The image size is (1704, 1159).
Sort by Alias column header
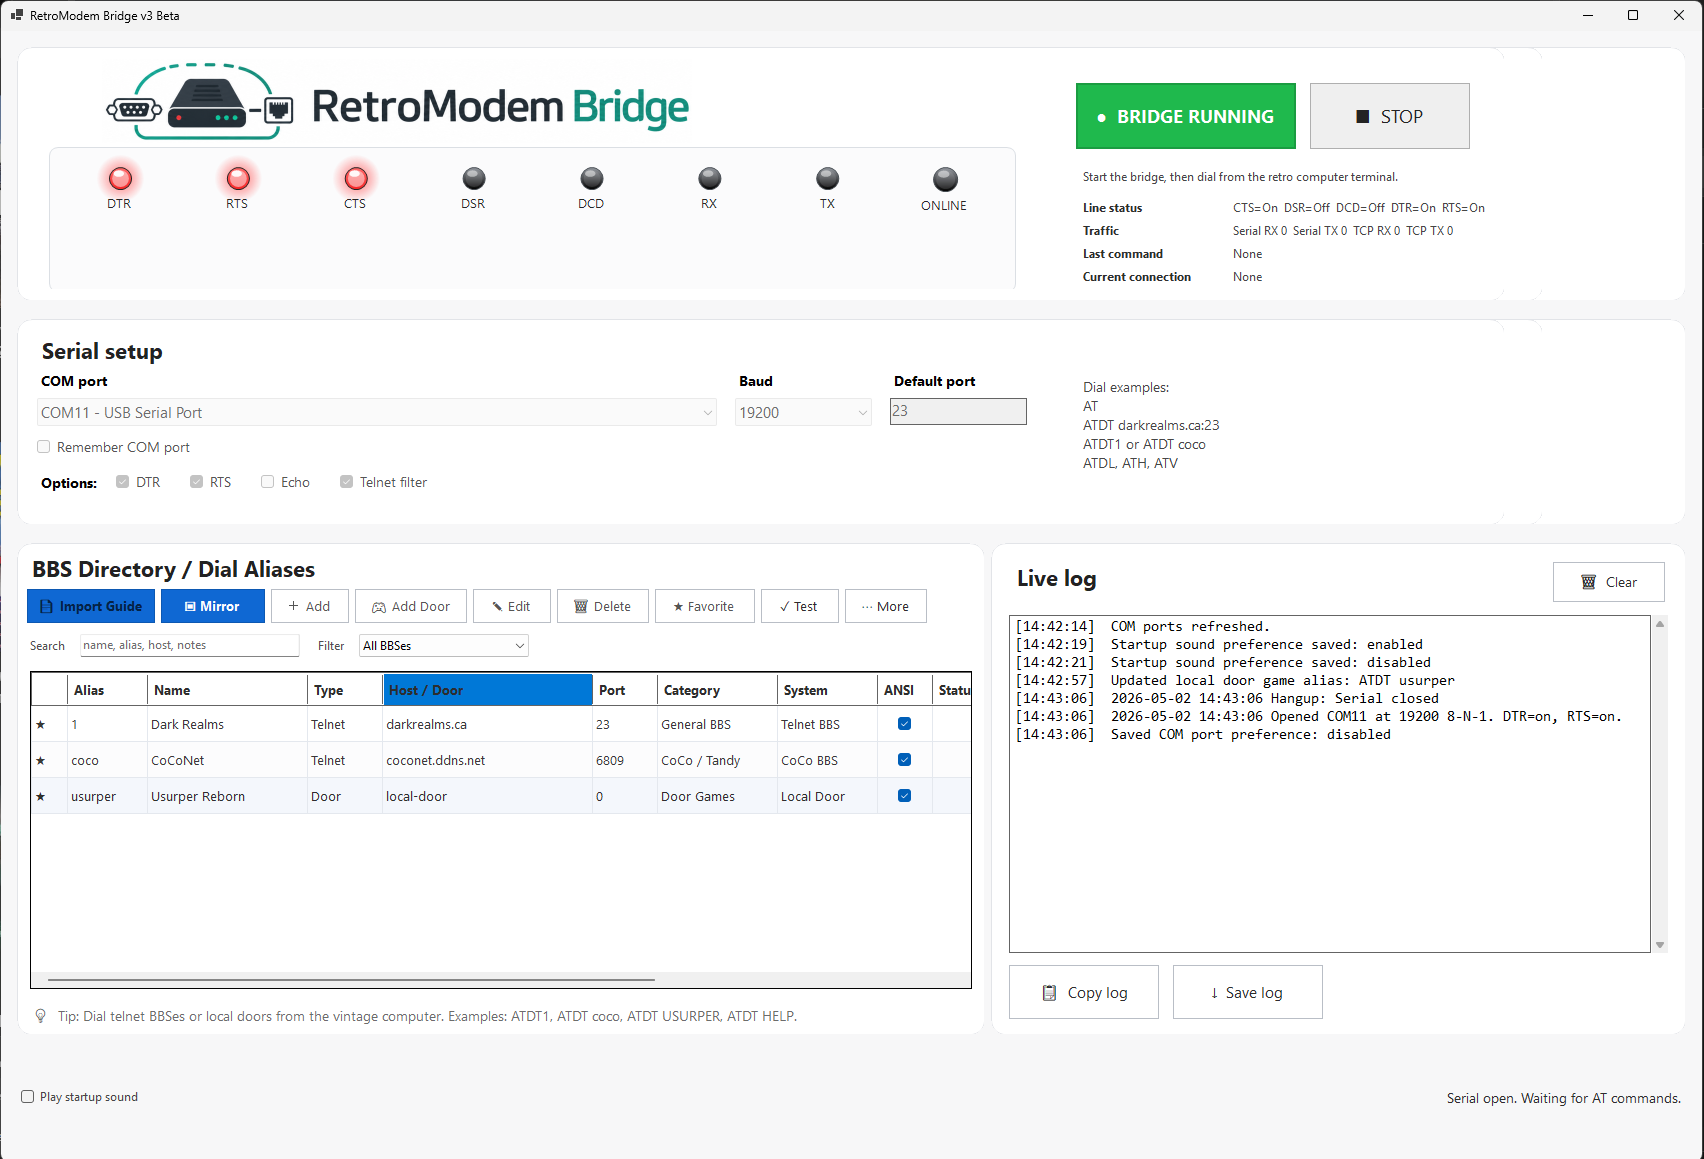(107, 690)
